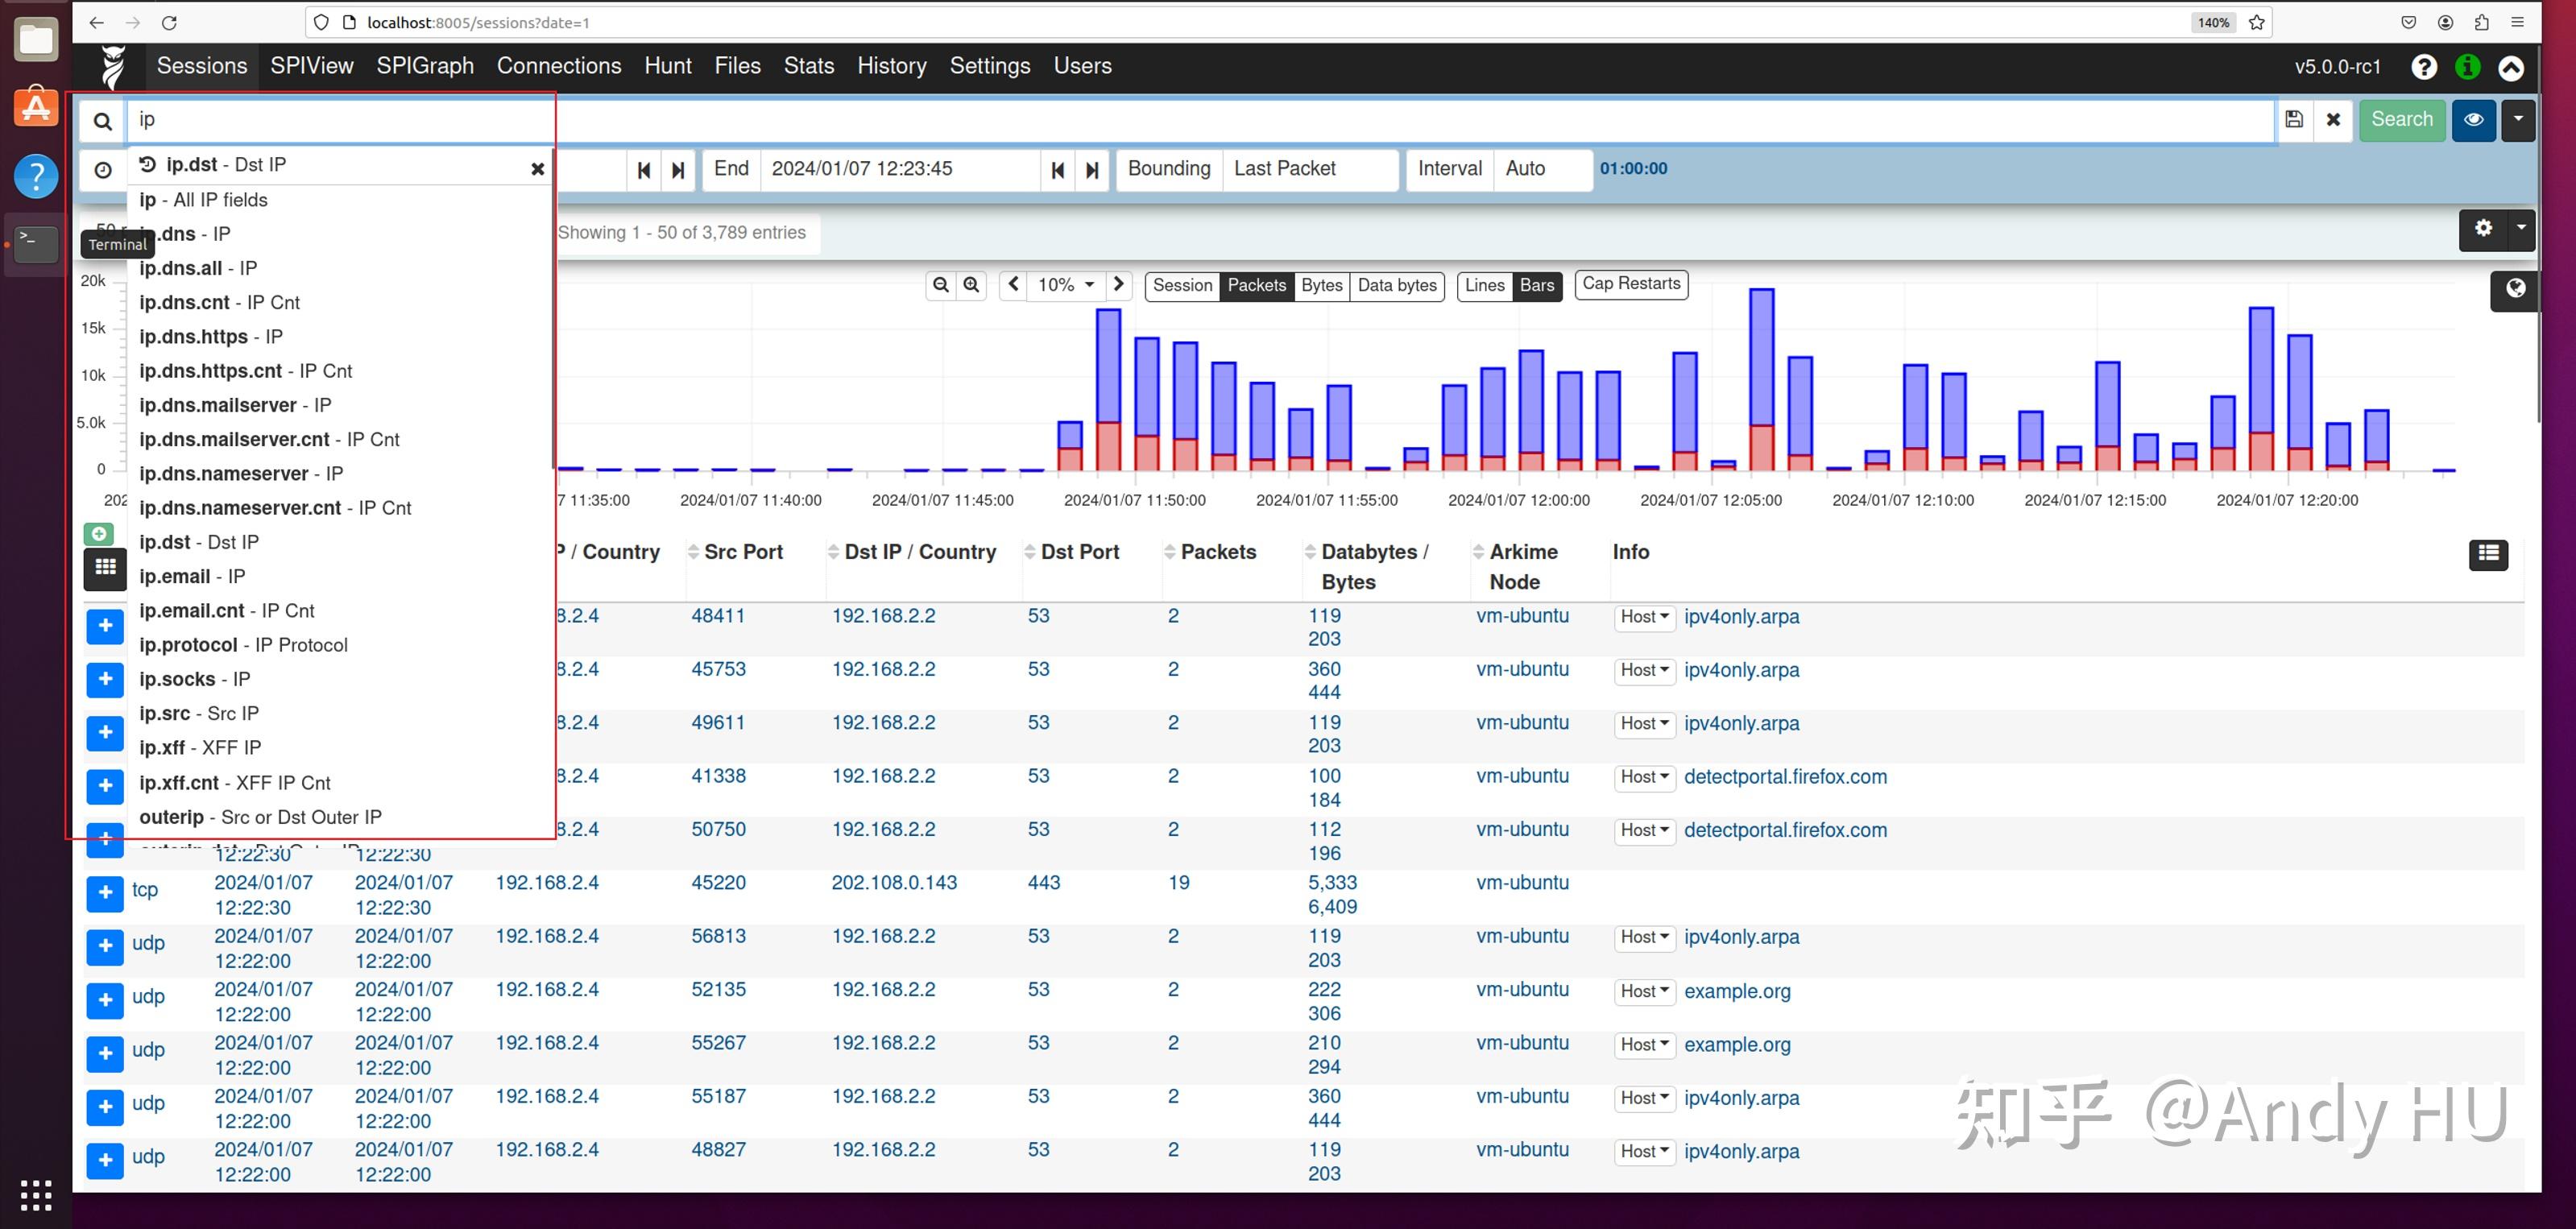2576x1229 pixels.
Task: Toggle Cap Restarts display
Action: tap(1630, 284)
